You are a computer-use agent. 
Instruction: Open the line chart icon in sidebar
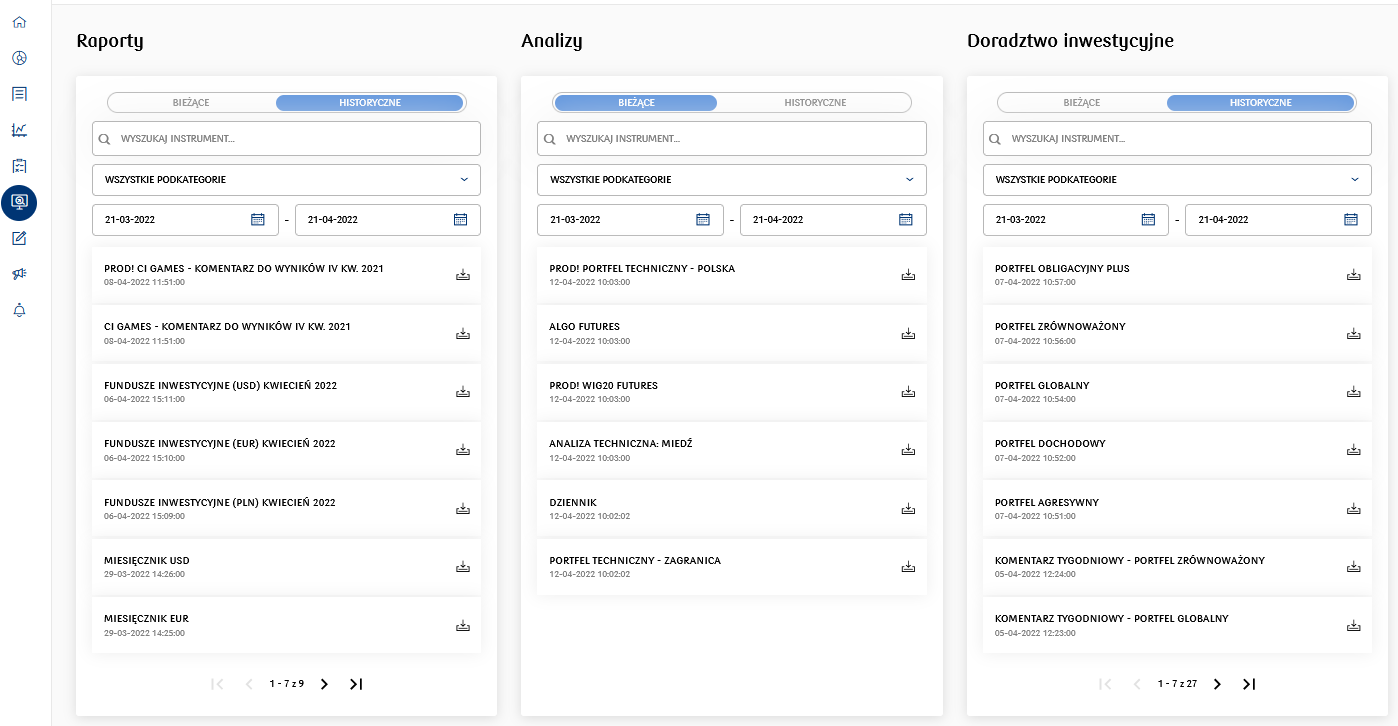[x=19, y=130]
